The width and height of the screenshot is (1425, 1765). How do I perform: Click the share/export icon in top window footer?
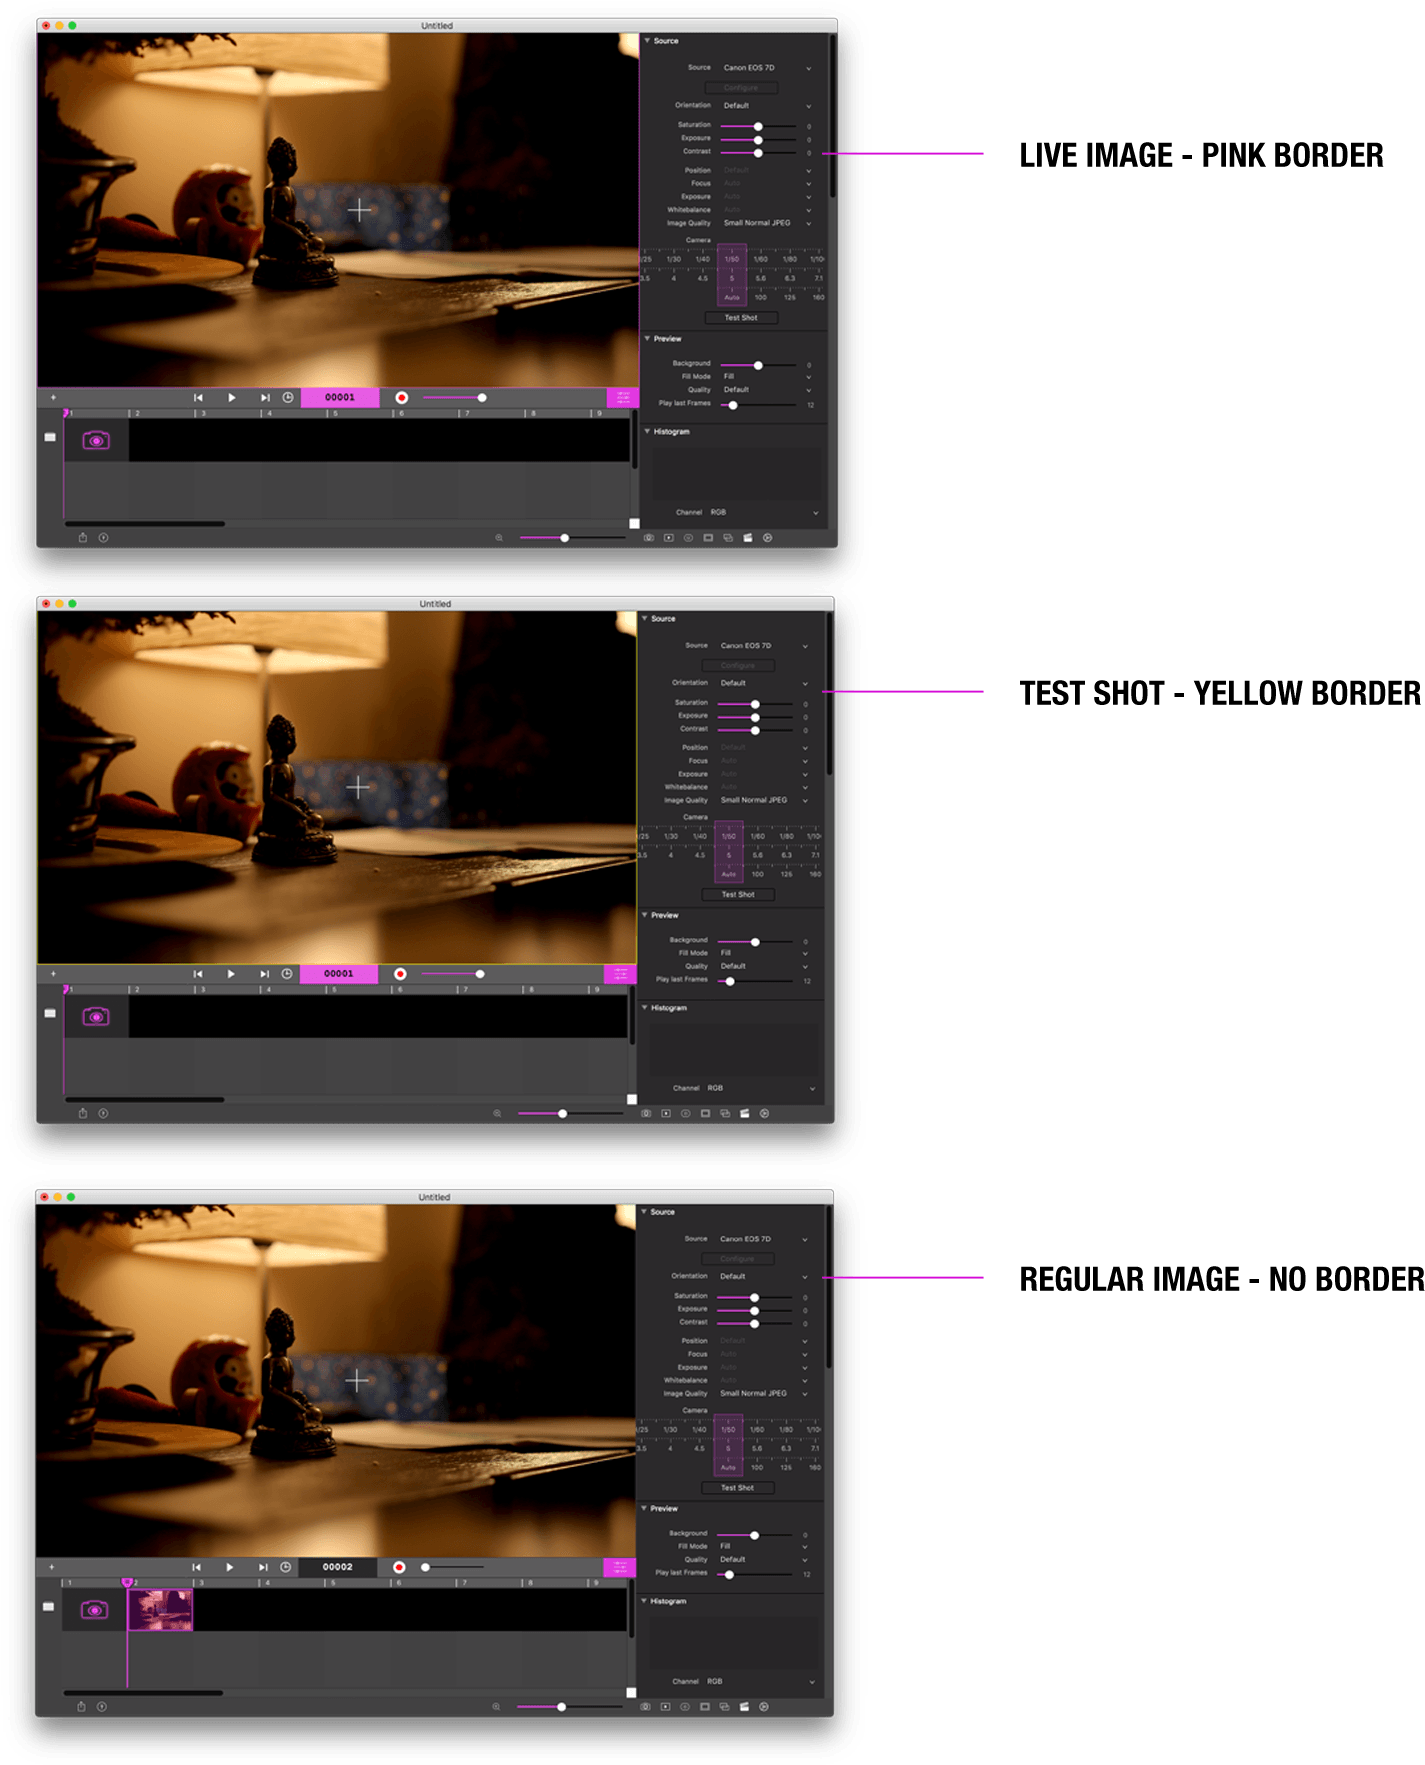point(83,538)
